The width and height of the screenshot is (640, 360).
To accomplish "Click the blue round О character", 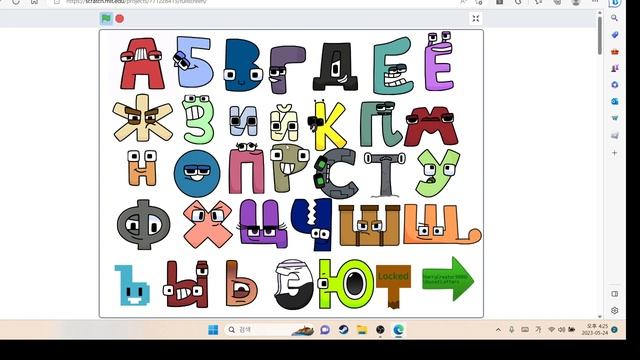I will click(197, 173).
